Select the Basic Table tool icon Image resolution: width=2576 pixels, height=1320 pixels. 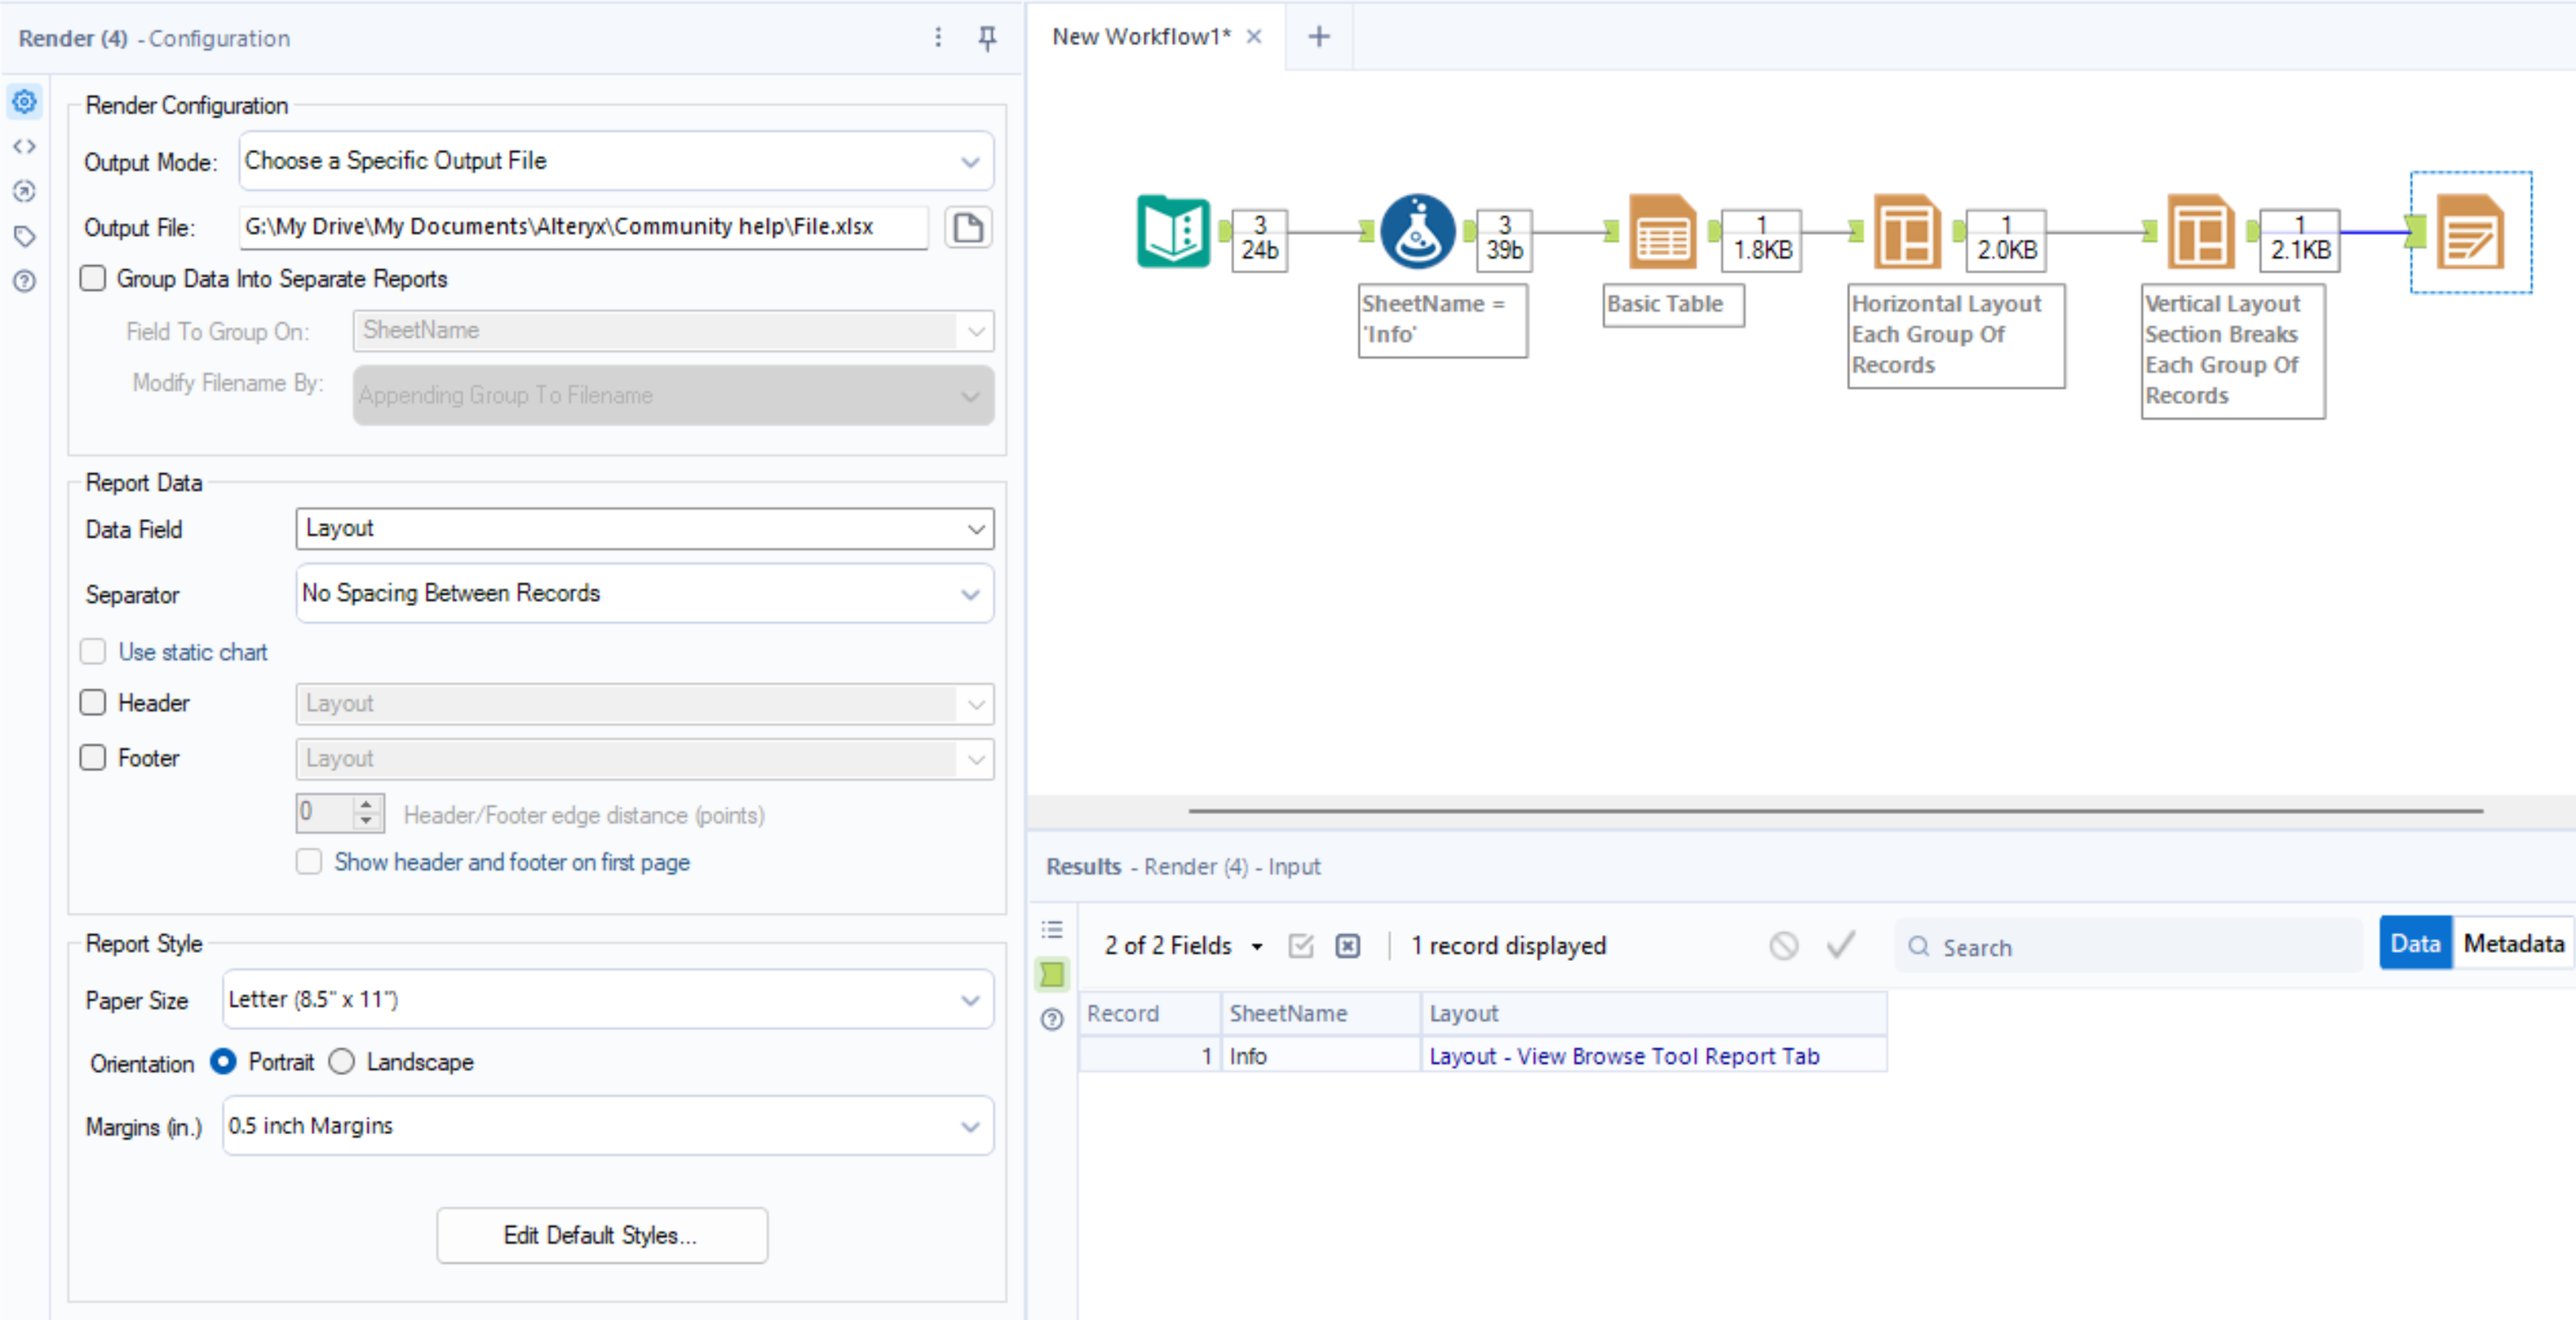pos(1662,231)
